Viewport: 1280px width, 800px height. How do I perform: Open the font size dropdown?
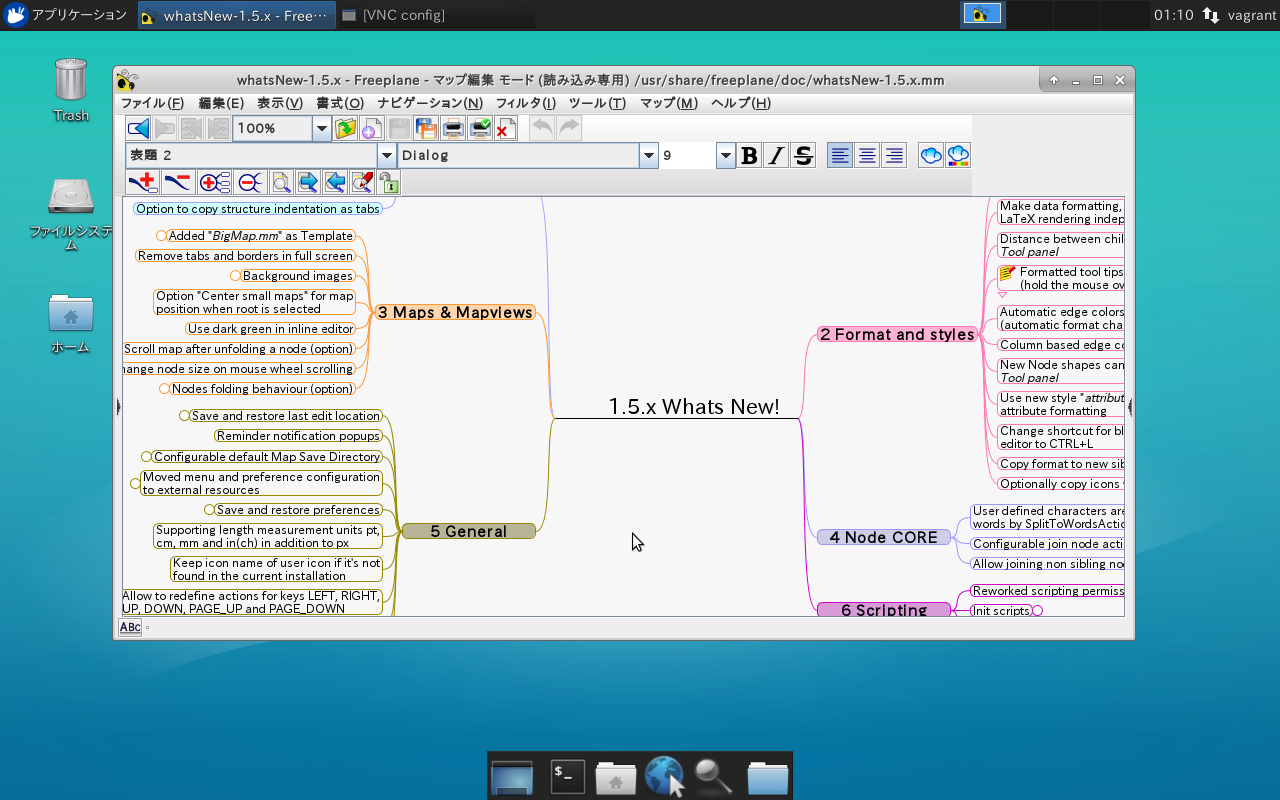(x=726, y=155)
